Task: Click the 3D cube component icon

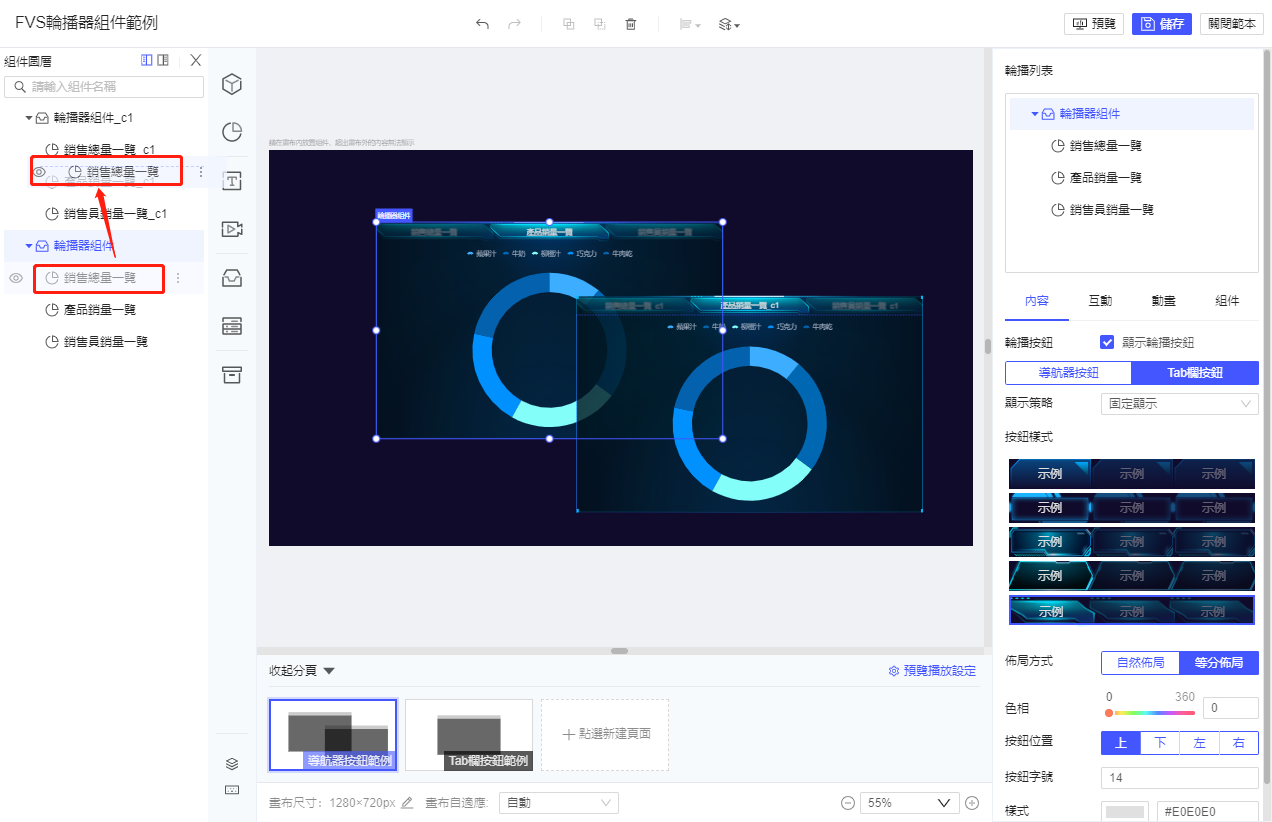Action: 232,84
